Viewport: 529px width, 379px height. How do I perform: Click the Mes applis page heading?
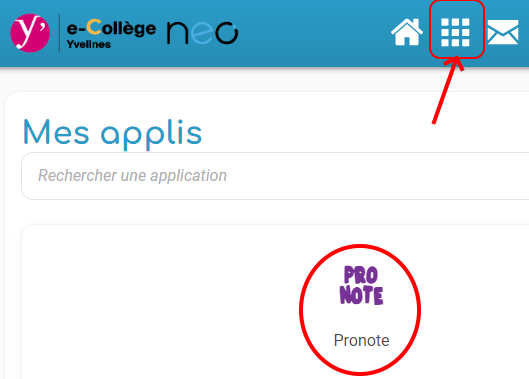(x=112, y=134)
